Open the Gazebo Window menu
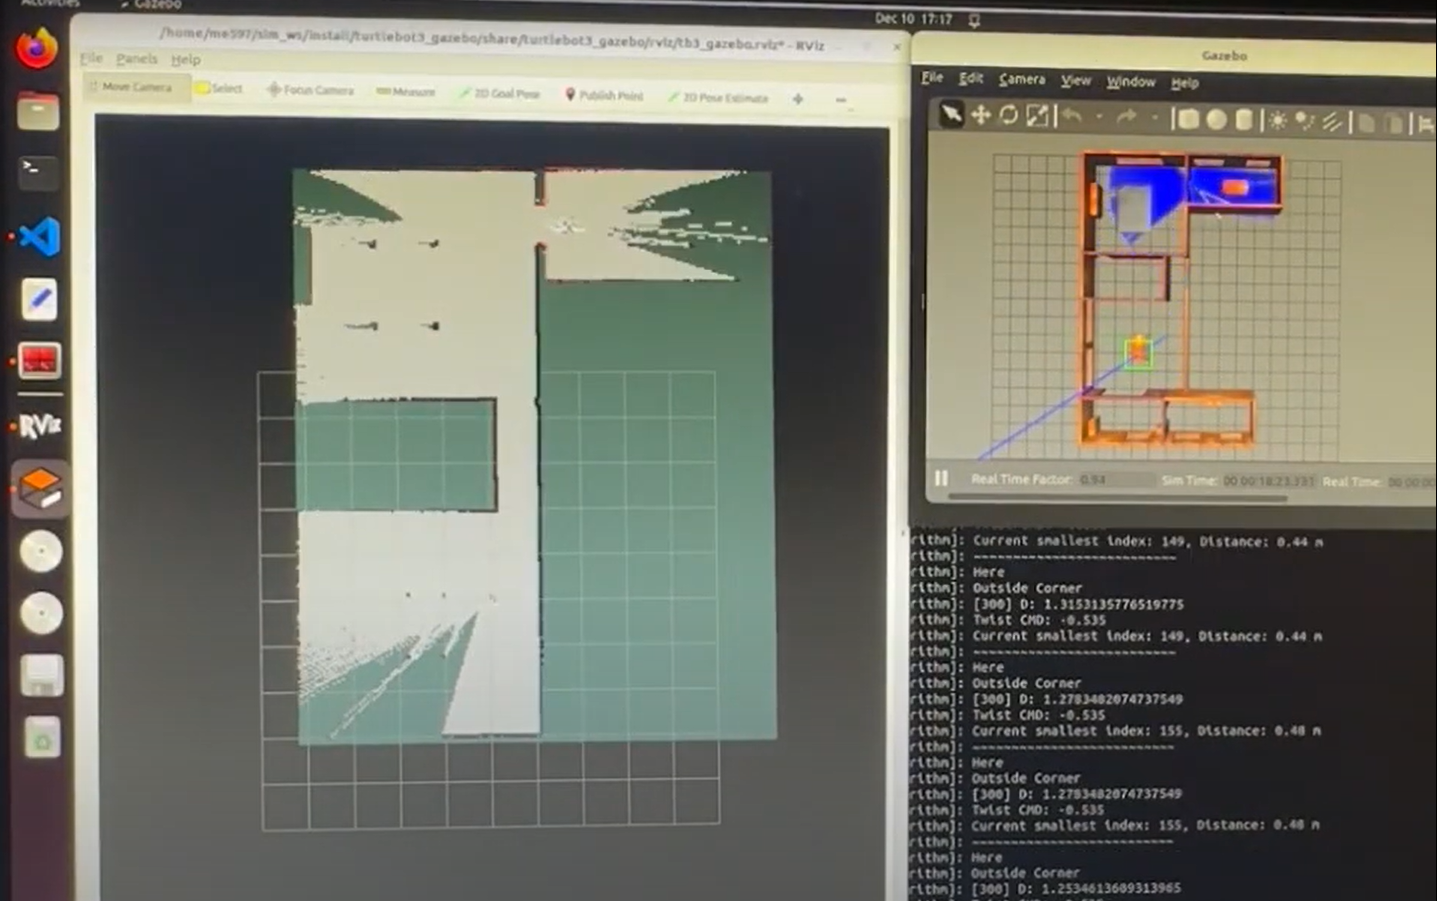The image size is (1437, 901). coord(1131,81)
